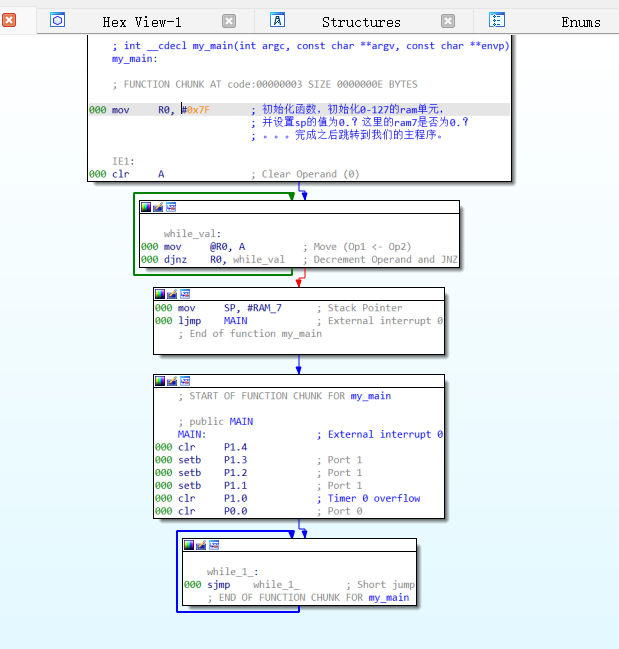Click the Stack Pointer comment
The height and width of the screenshot is (649, 619).
coord(360,308)
